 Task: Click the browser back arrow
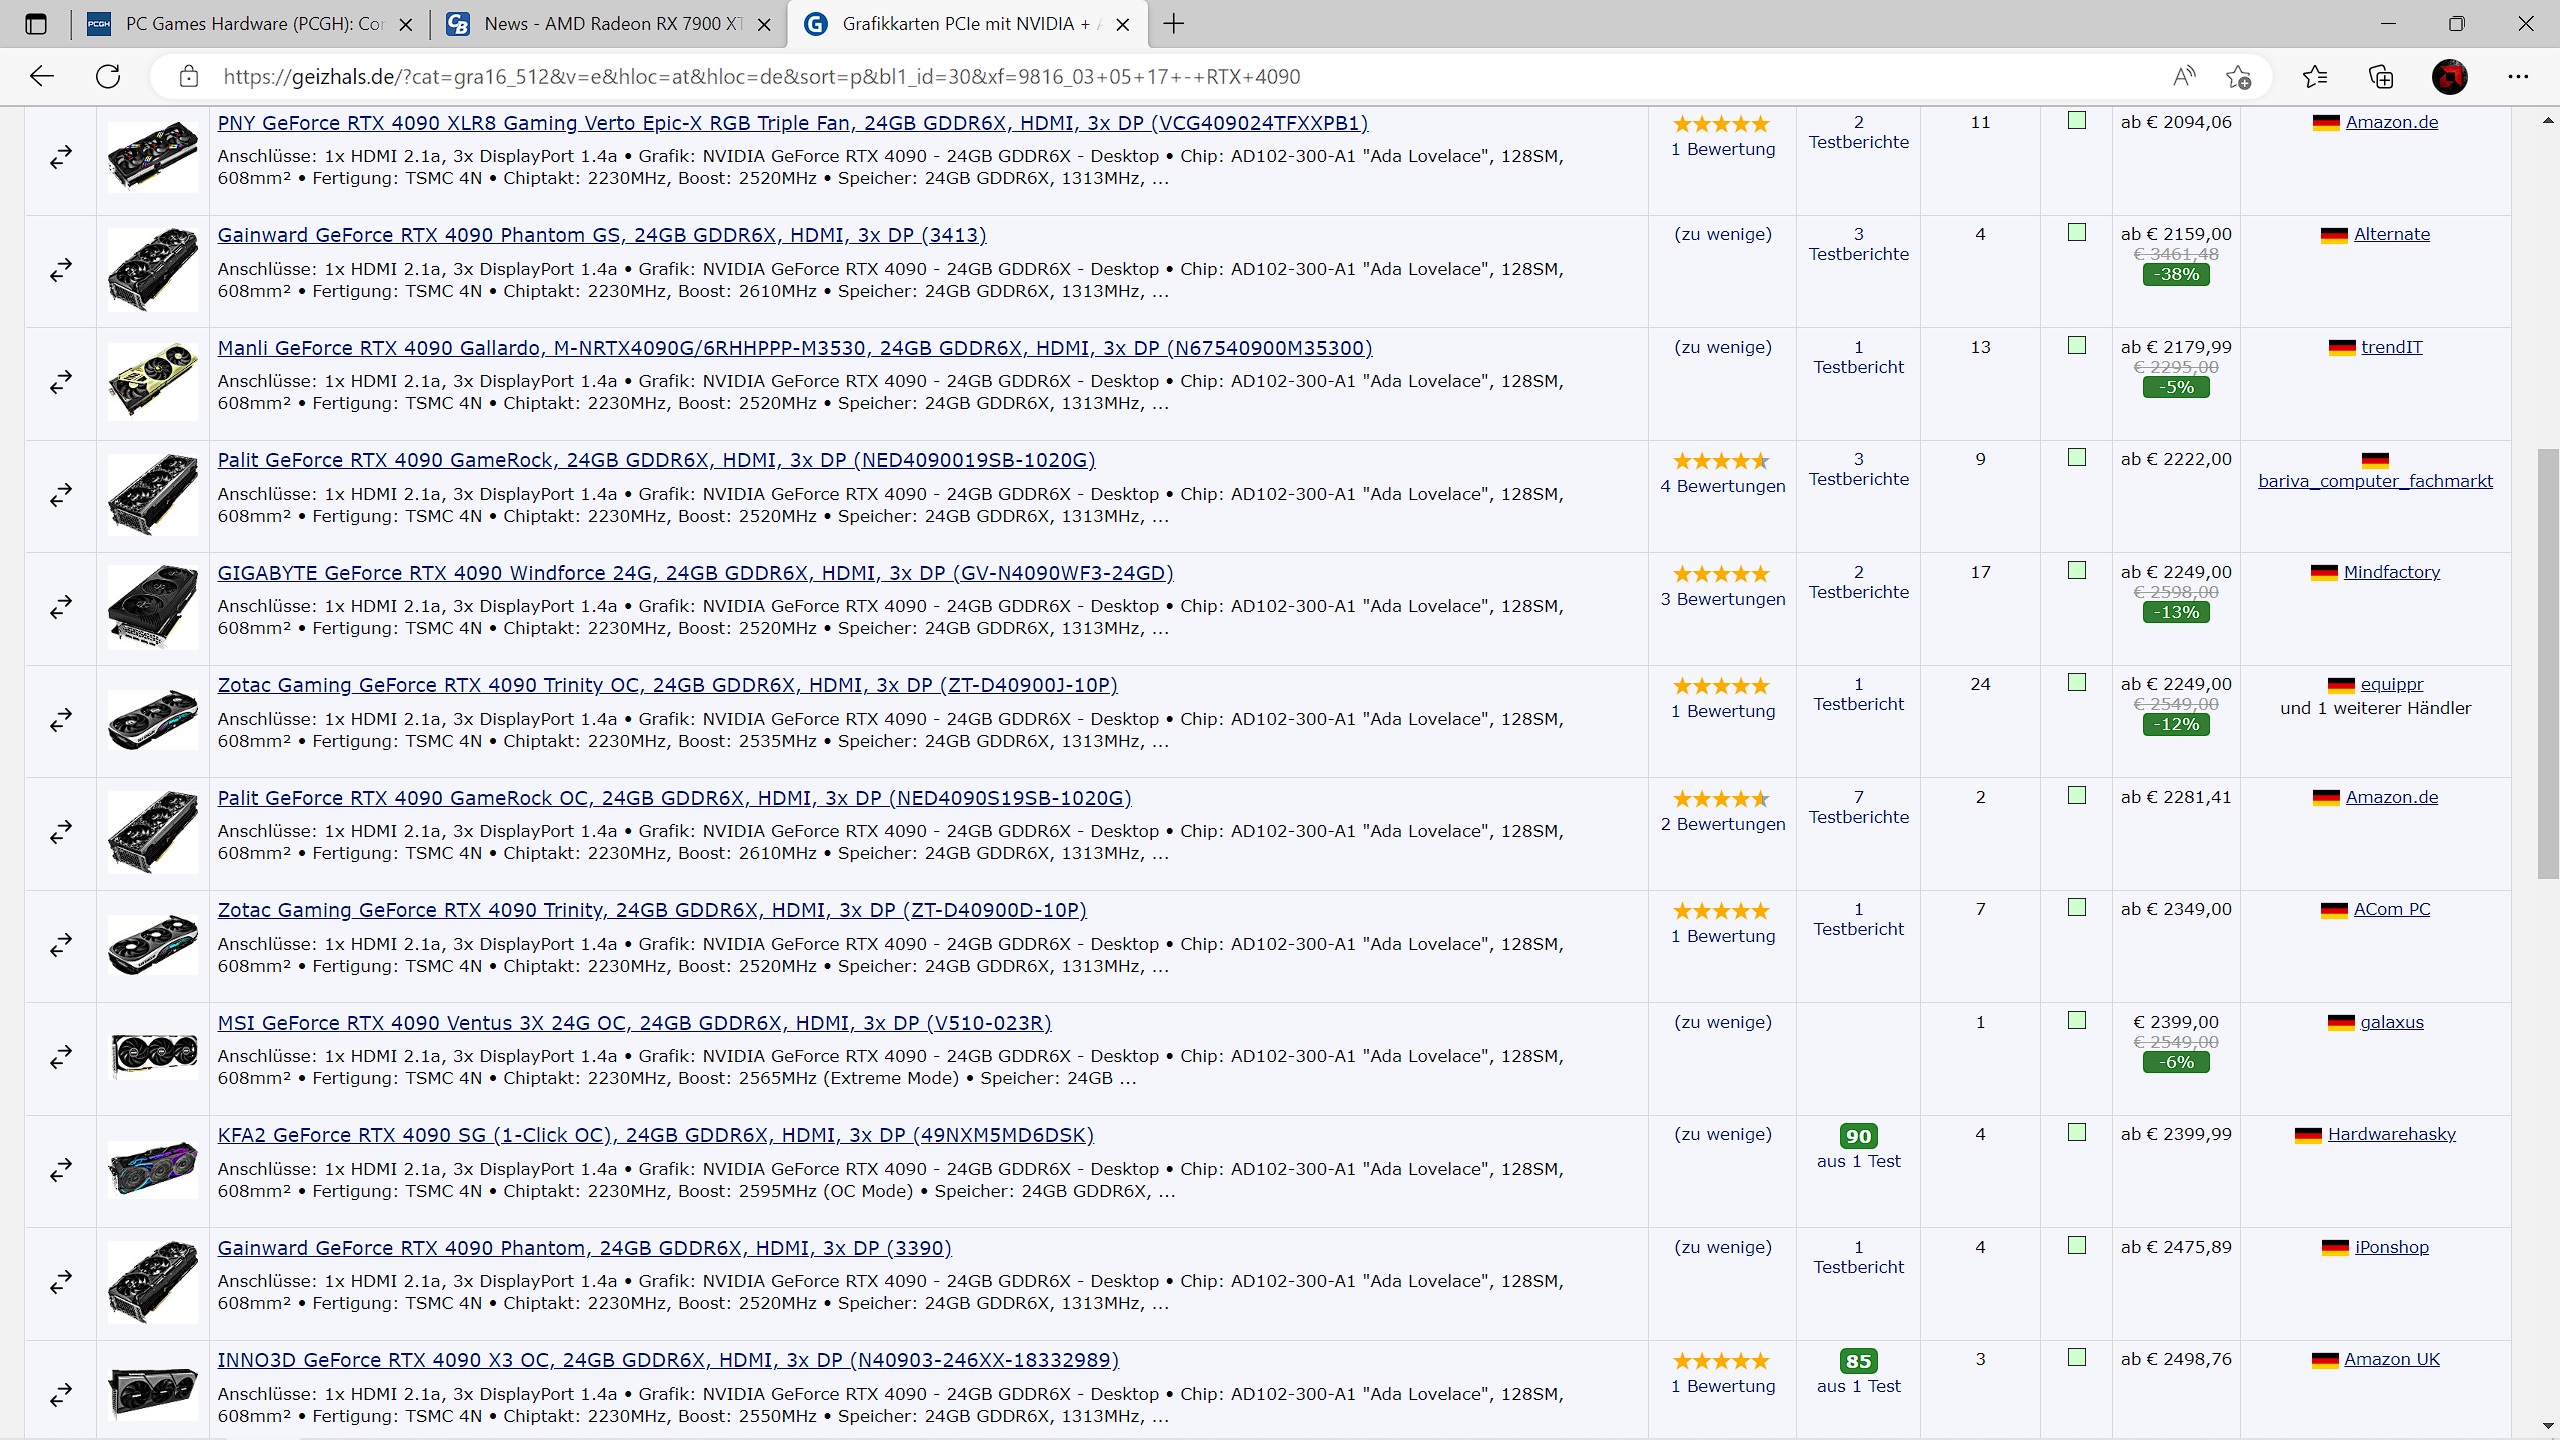(x=42, y=77)
